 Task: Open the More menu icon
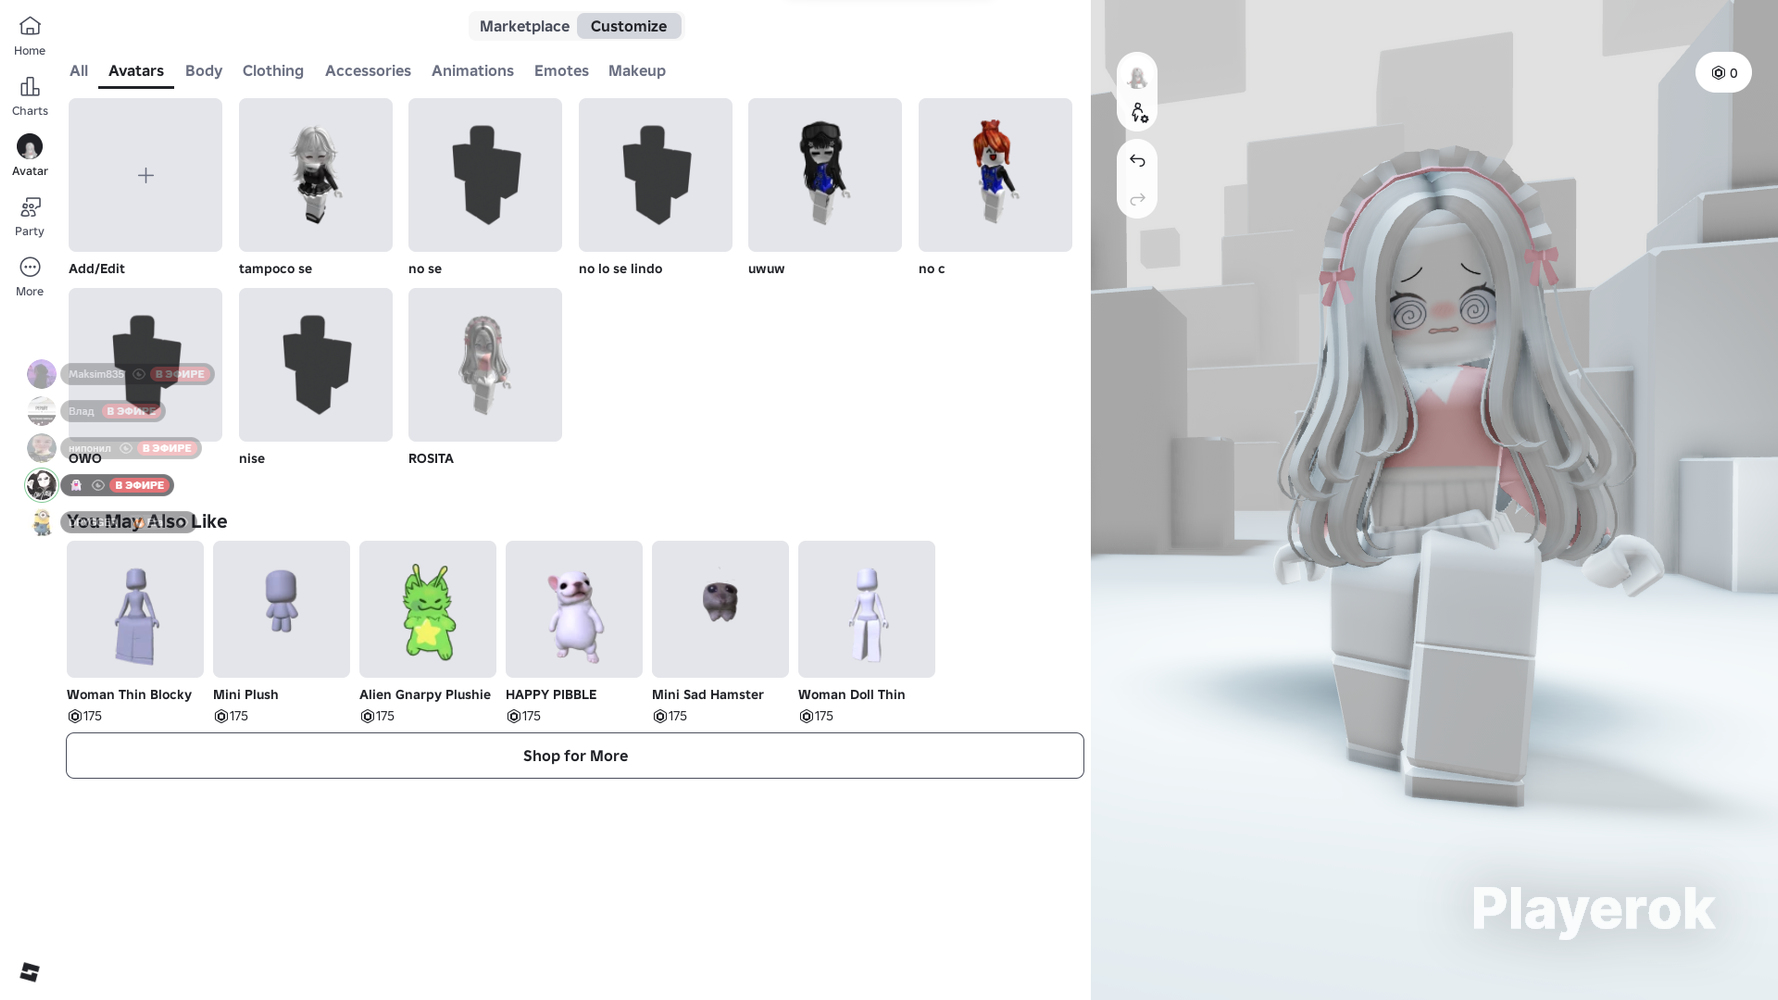(30, 267)
